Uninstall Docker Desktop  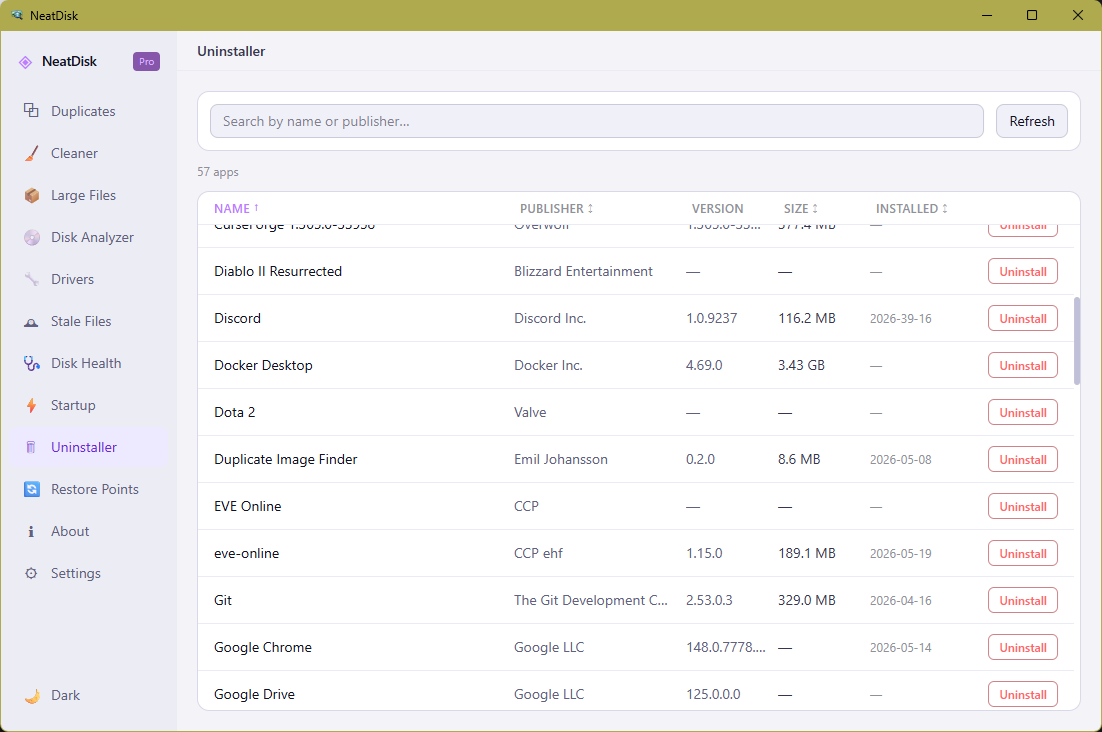(x=1023, y=366)
